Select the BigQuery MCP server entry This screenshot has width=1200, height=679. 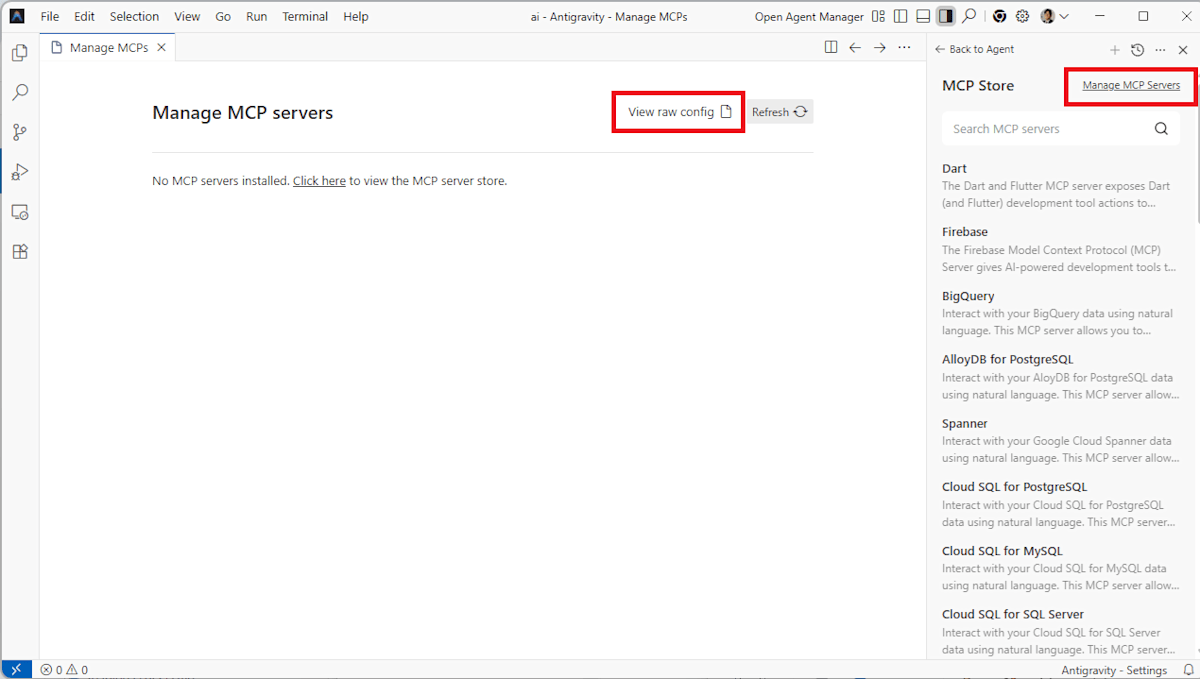click(x=1060, y=313)
